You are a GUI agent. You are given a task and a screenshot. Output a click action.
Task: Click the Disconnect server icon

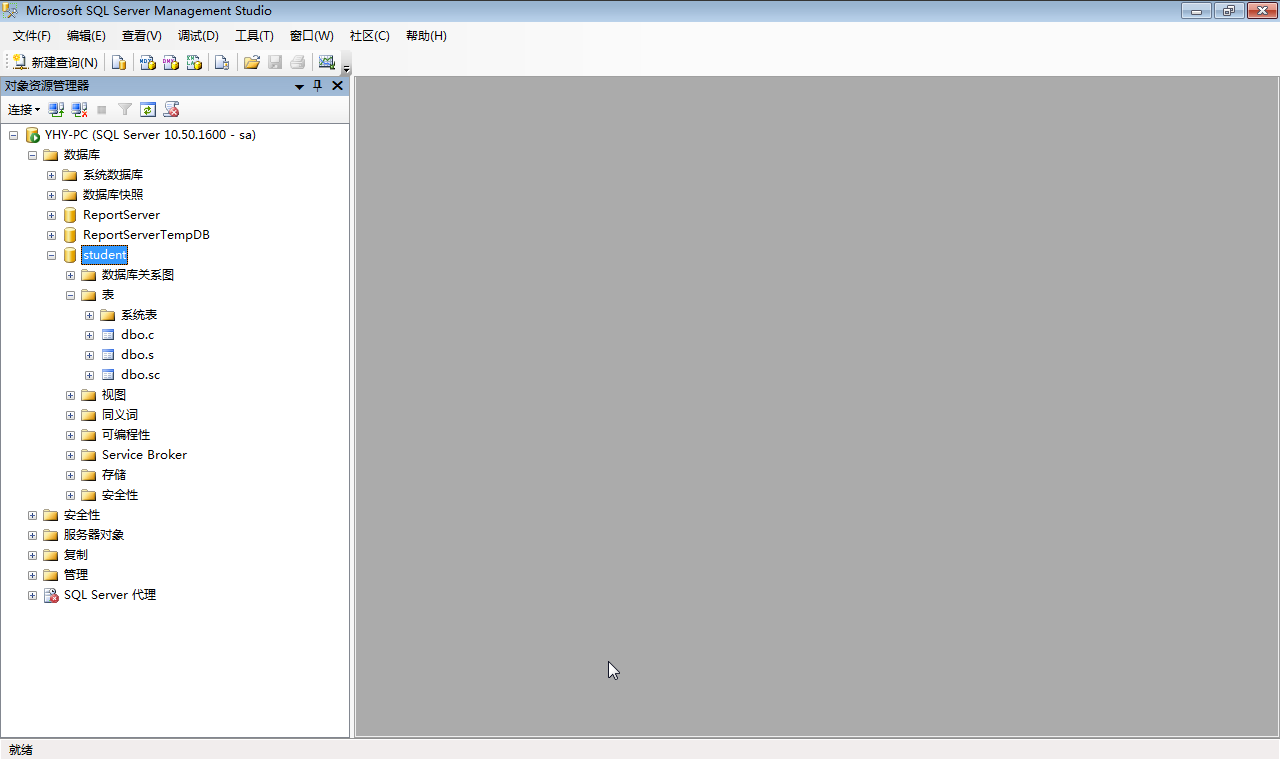[79, 109]
